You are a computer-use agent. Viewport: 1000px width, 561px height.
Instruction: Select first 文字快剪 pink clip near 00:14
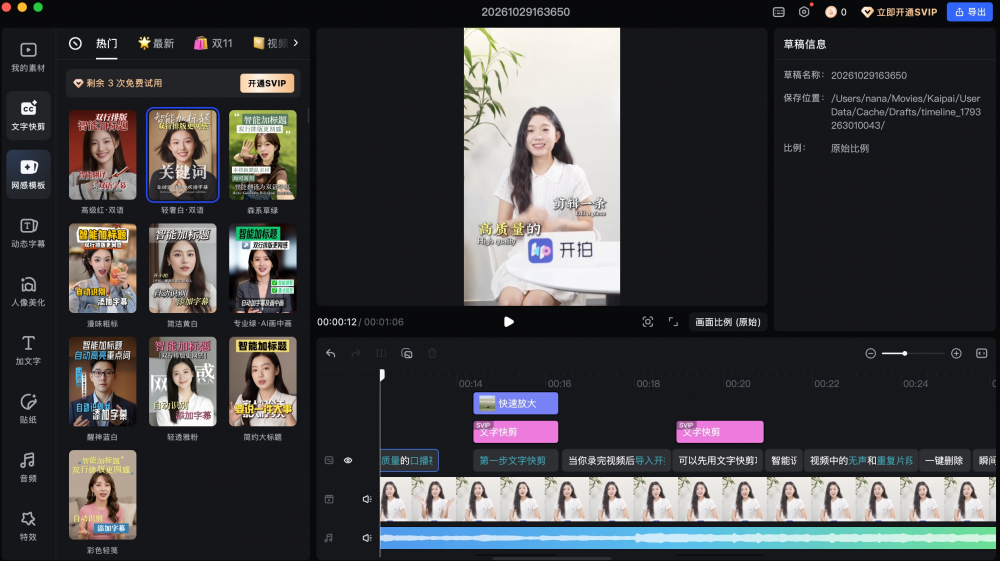coord(515,432)
